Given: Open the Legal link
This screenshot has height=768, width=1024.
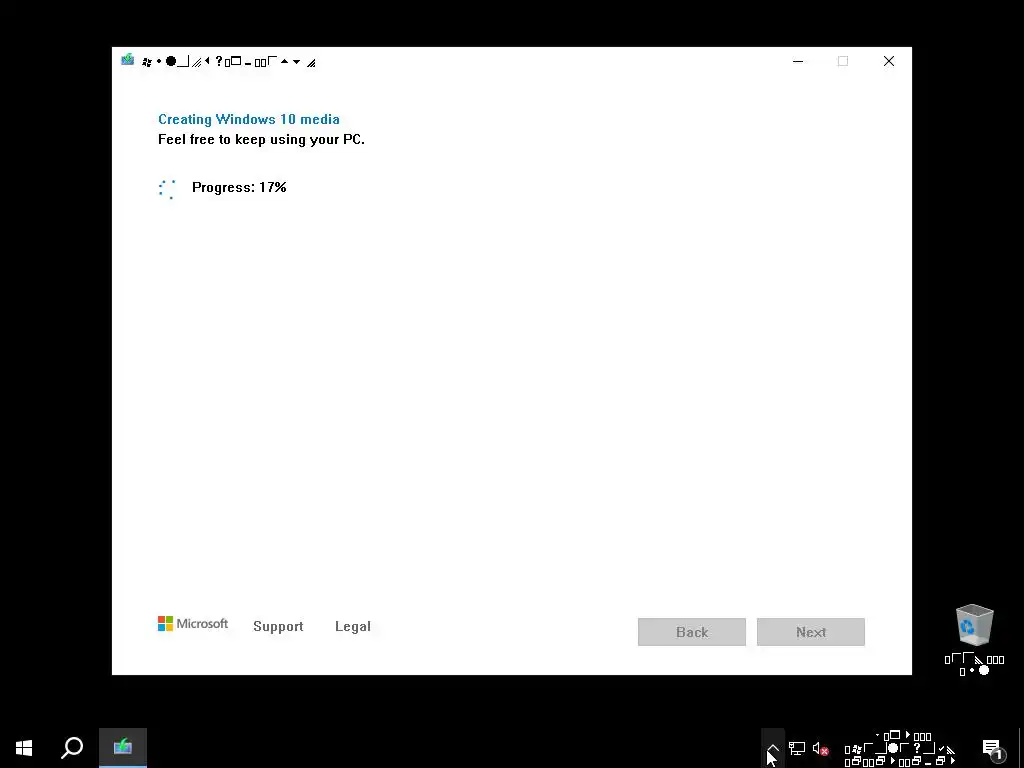Looking at the screenshot, I should [353, 626].
